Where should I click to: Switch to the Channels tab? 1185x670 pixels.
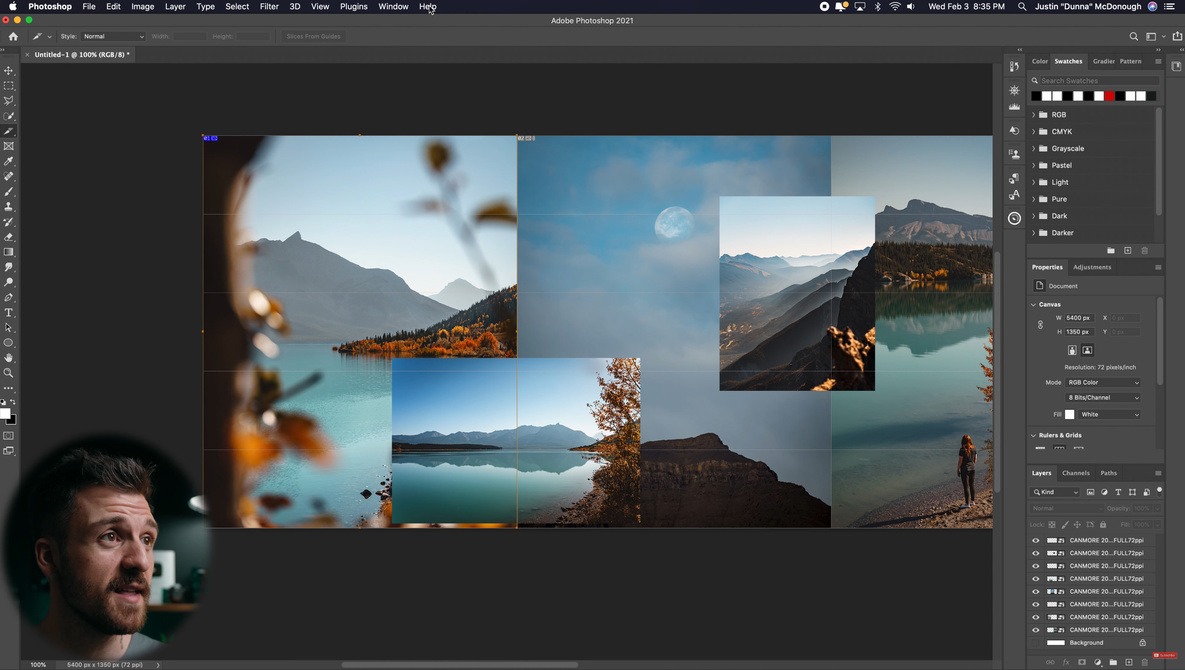[x=1075, y=472]
